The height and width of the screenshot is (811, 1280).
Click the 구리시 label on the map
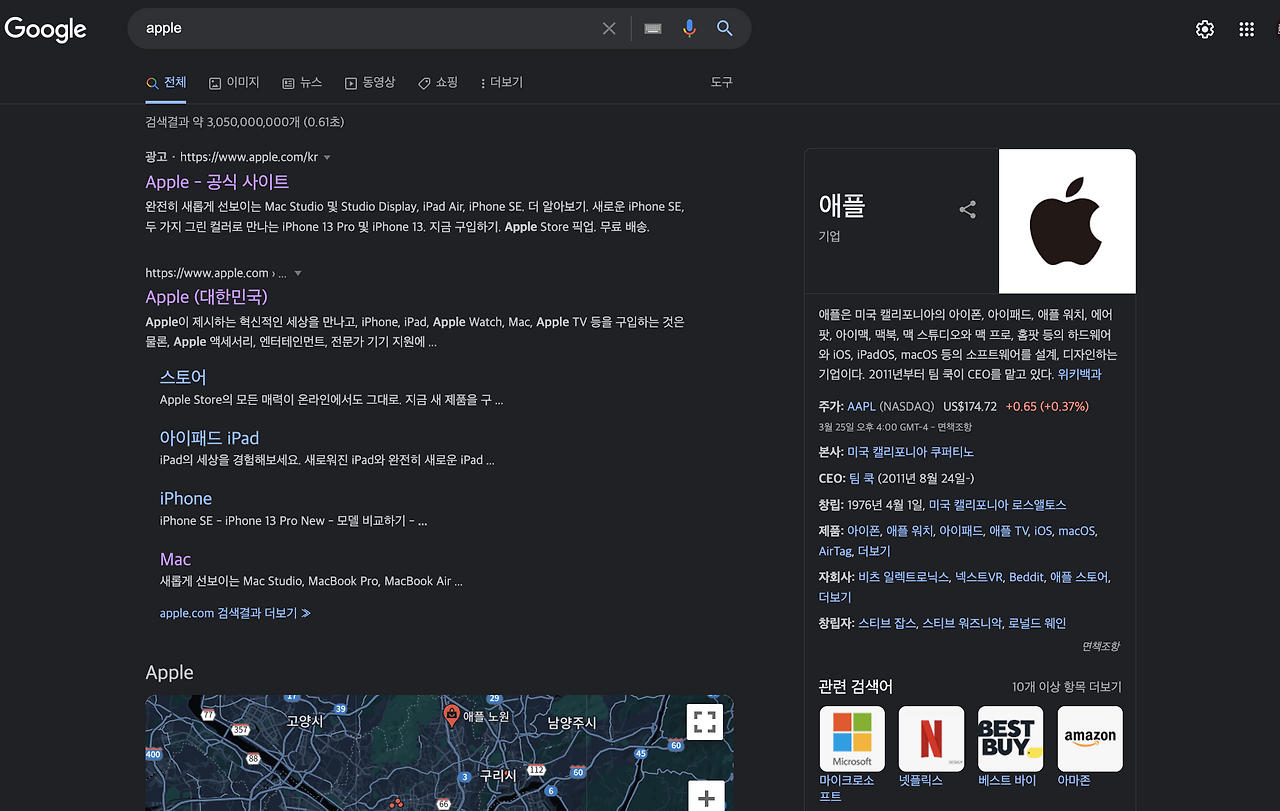pos(498,776)
